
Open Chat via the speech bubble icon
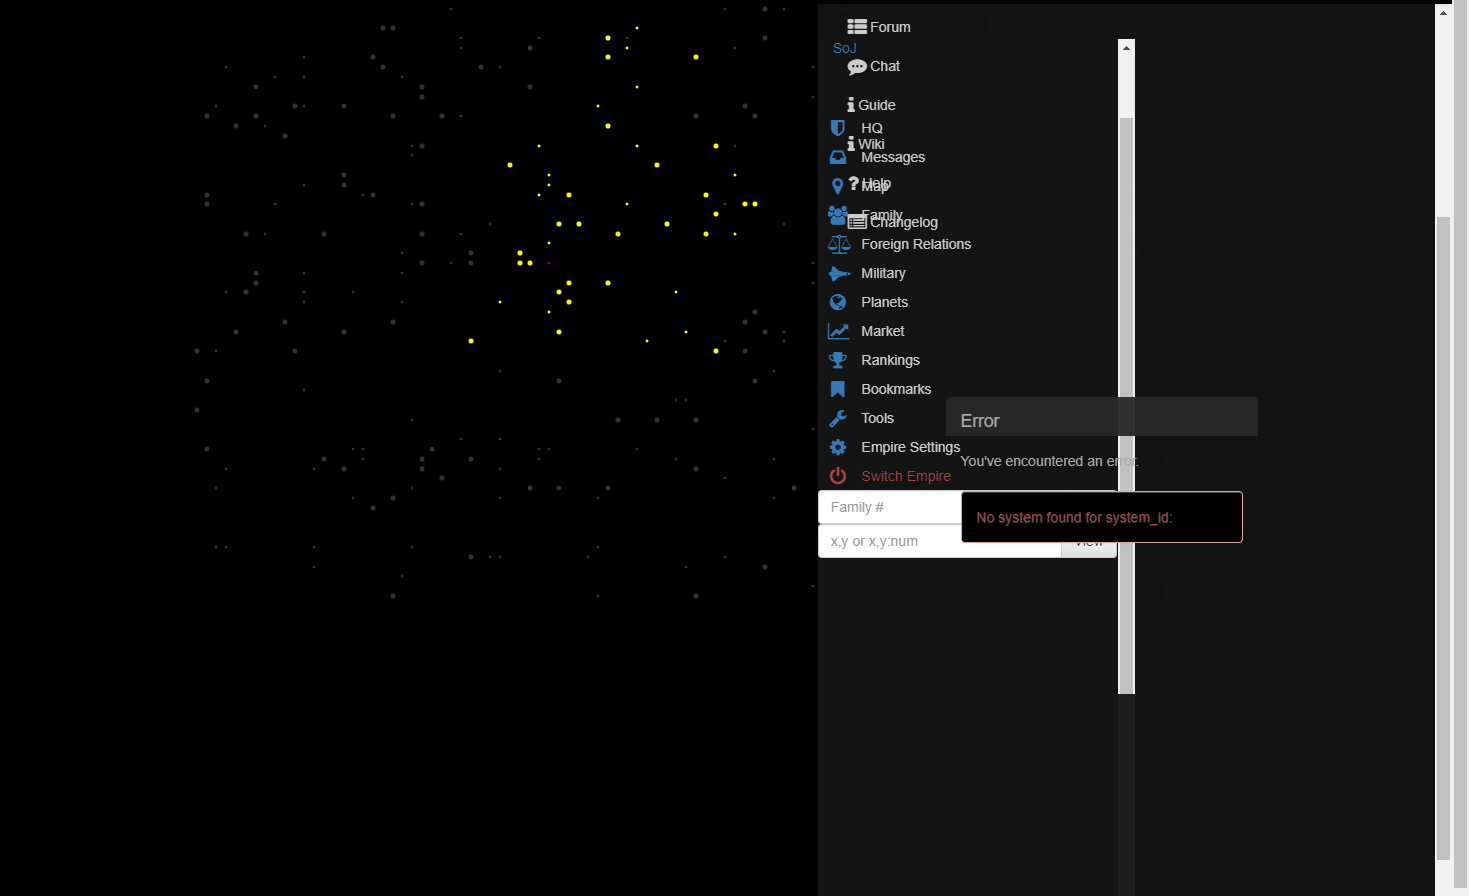click(857, 67)
